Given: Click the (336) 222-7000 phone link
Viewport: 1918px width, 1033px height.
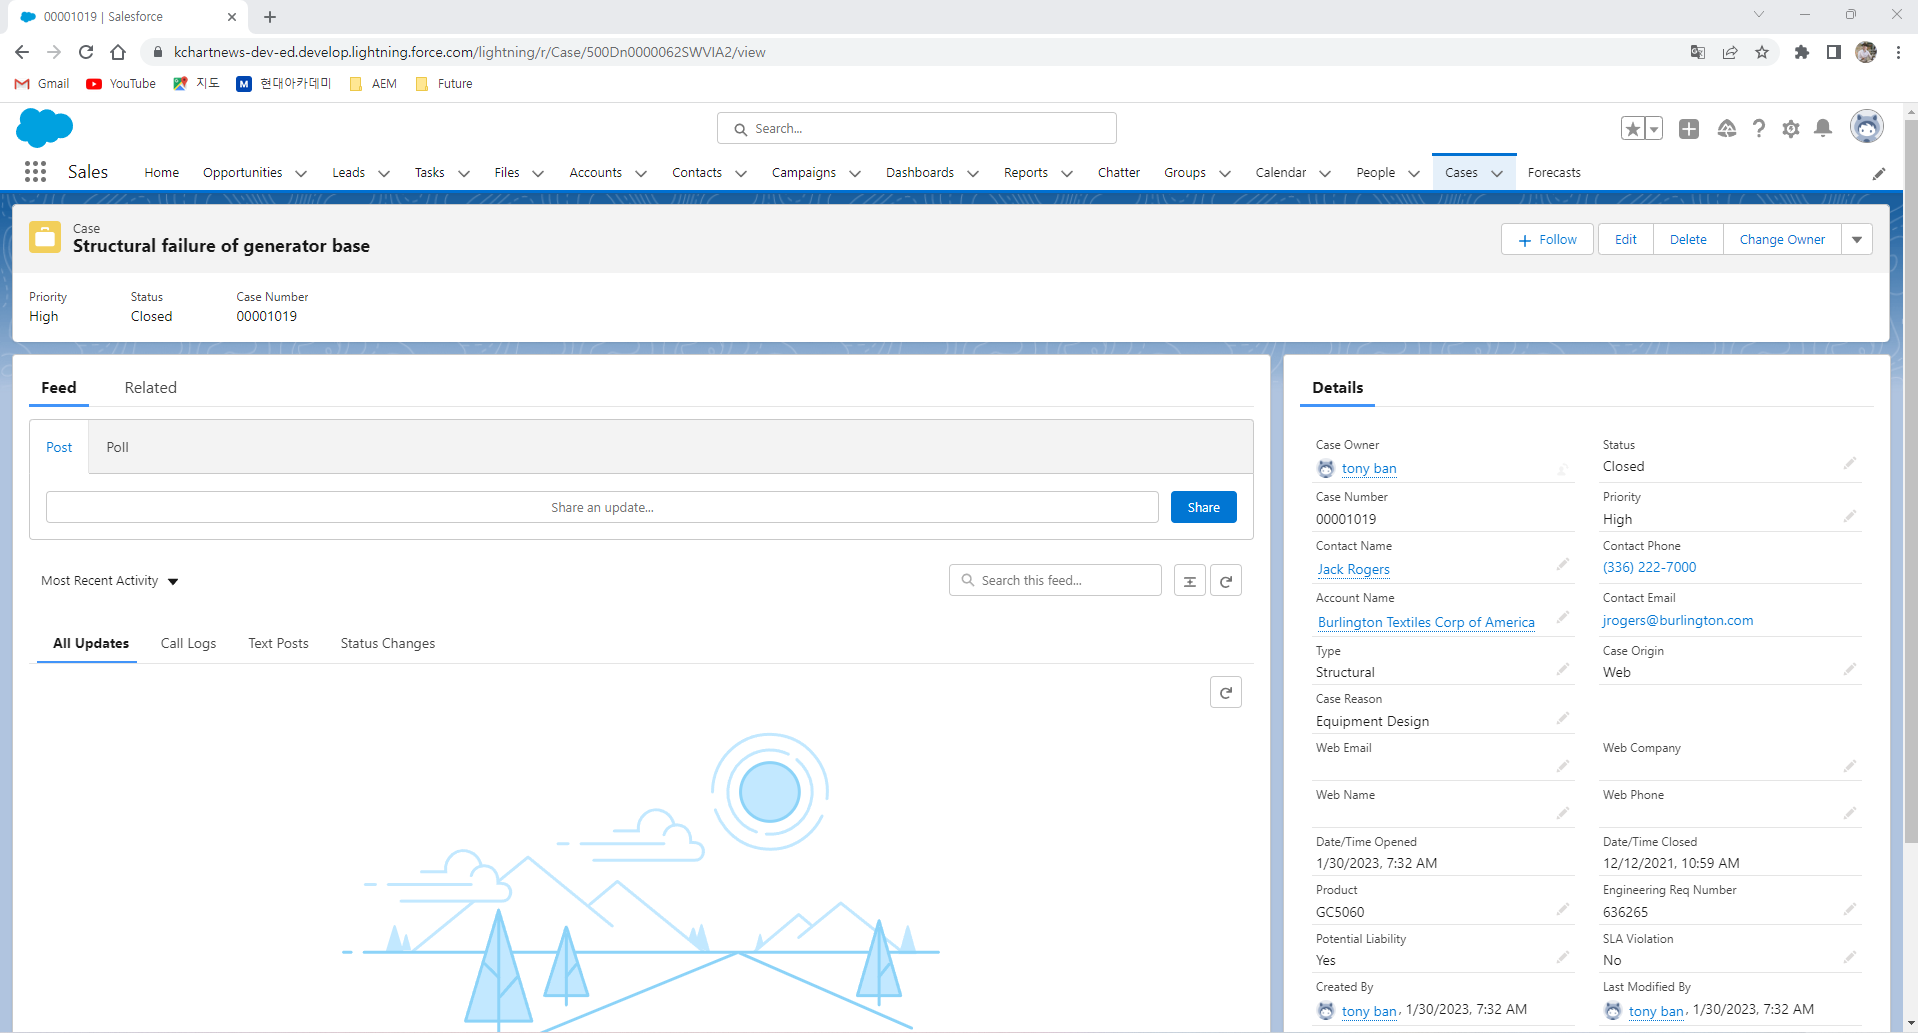Looking at the screenshot, I should pyautogui.click(x=1650, y=567).
